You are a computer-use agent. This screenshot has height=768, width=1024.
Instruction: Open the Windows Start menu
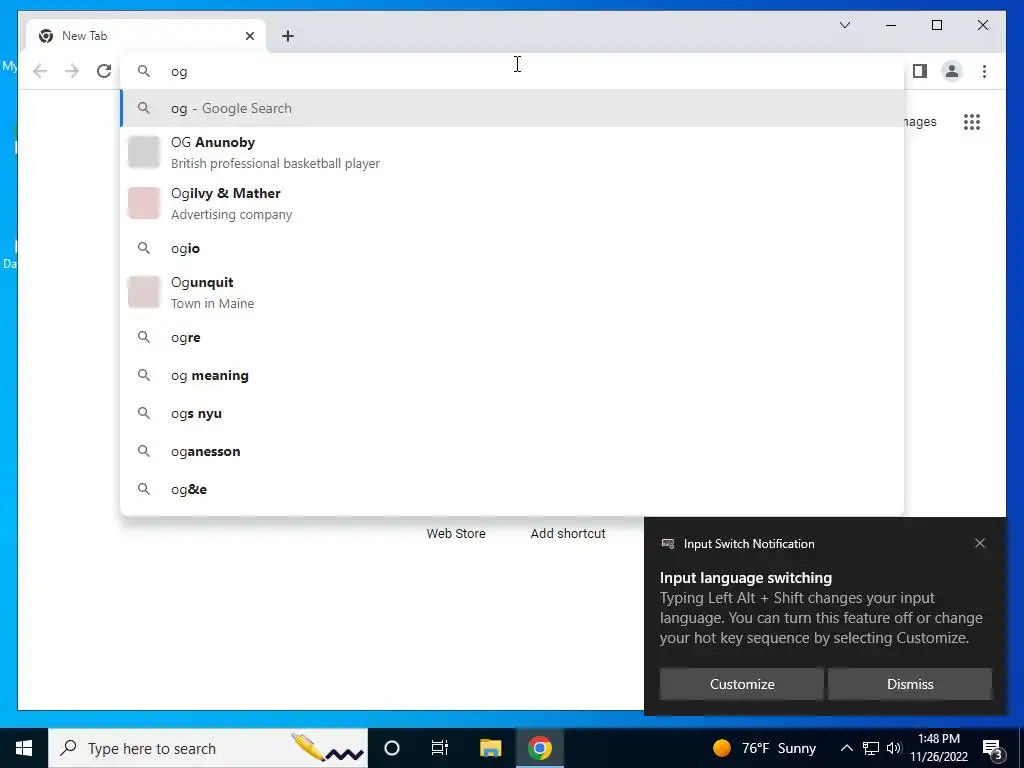(x=24, y=748)
